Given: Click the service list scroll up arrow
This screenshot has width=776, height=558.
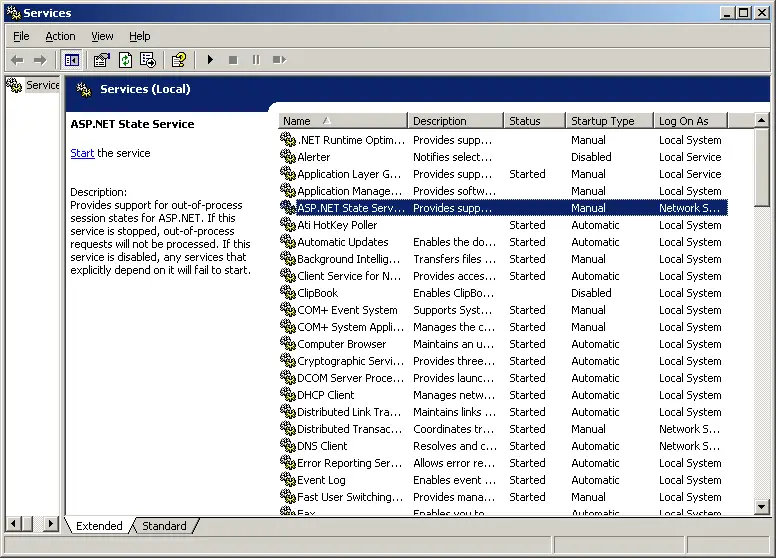Looking at the screenshot, I should click(x=762, y=120).
